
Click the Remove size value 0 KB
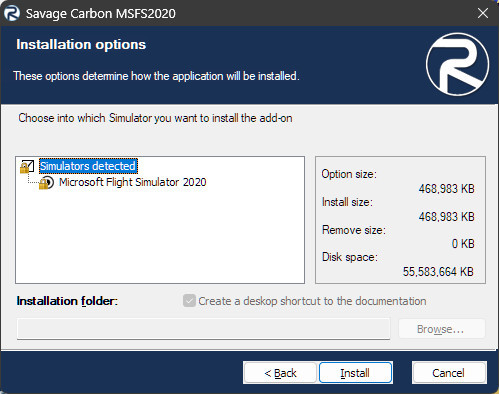[463, 244]
